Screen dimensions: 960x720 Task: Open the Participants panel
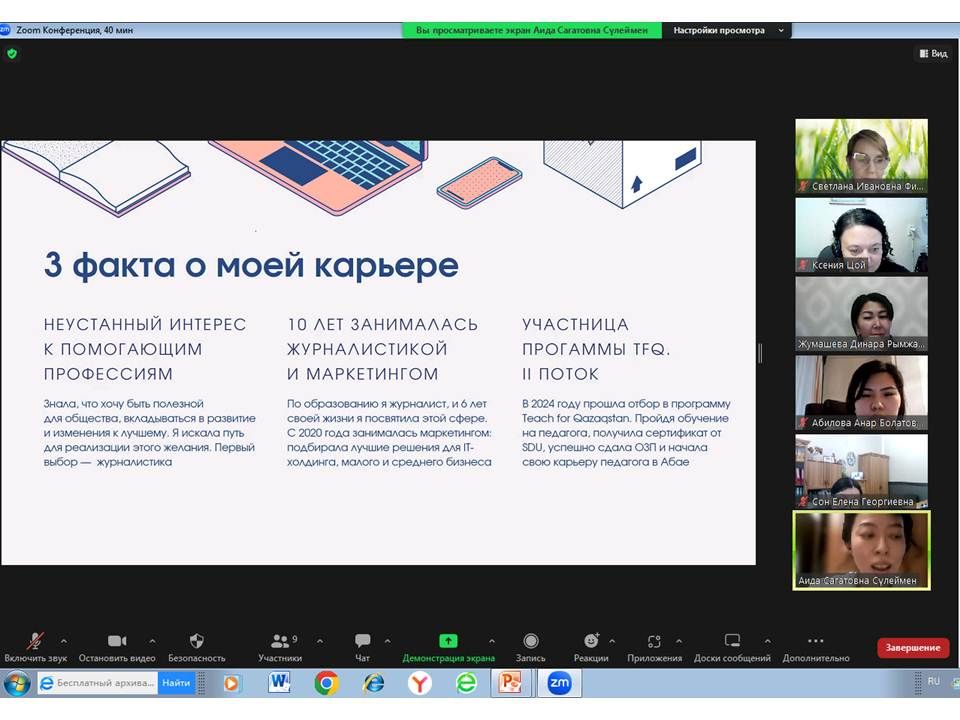pyautogui.click(x=279, y=641)
